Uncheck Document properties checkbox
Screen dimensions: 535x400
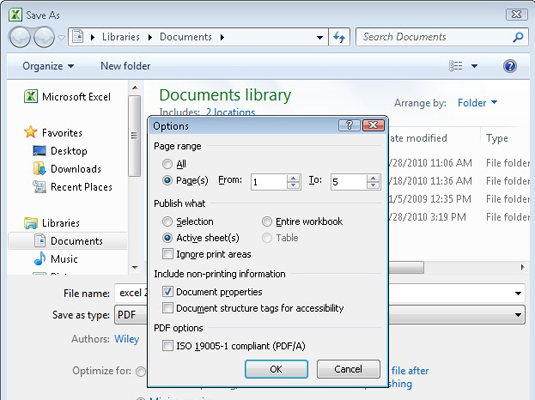pos(168,291)
